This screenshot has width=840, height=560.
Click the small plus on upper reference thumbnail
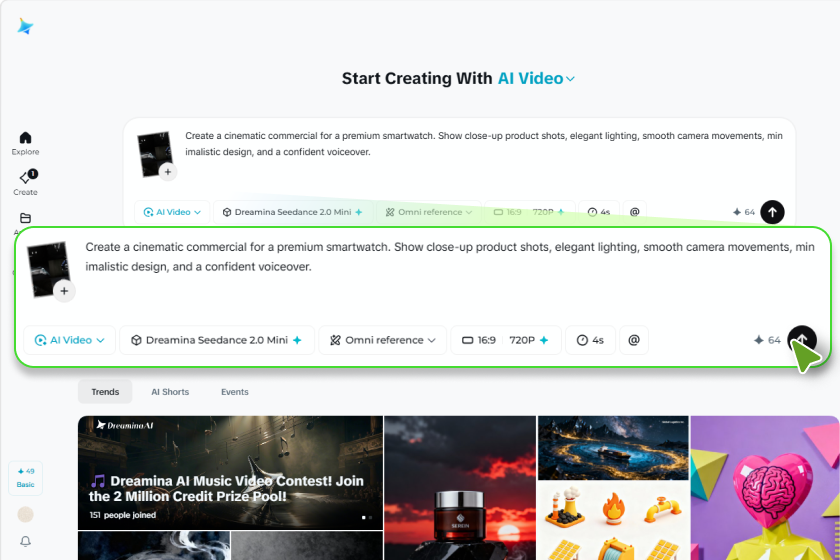(168, 172)
